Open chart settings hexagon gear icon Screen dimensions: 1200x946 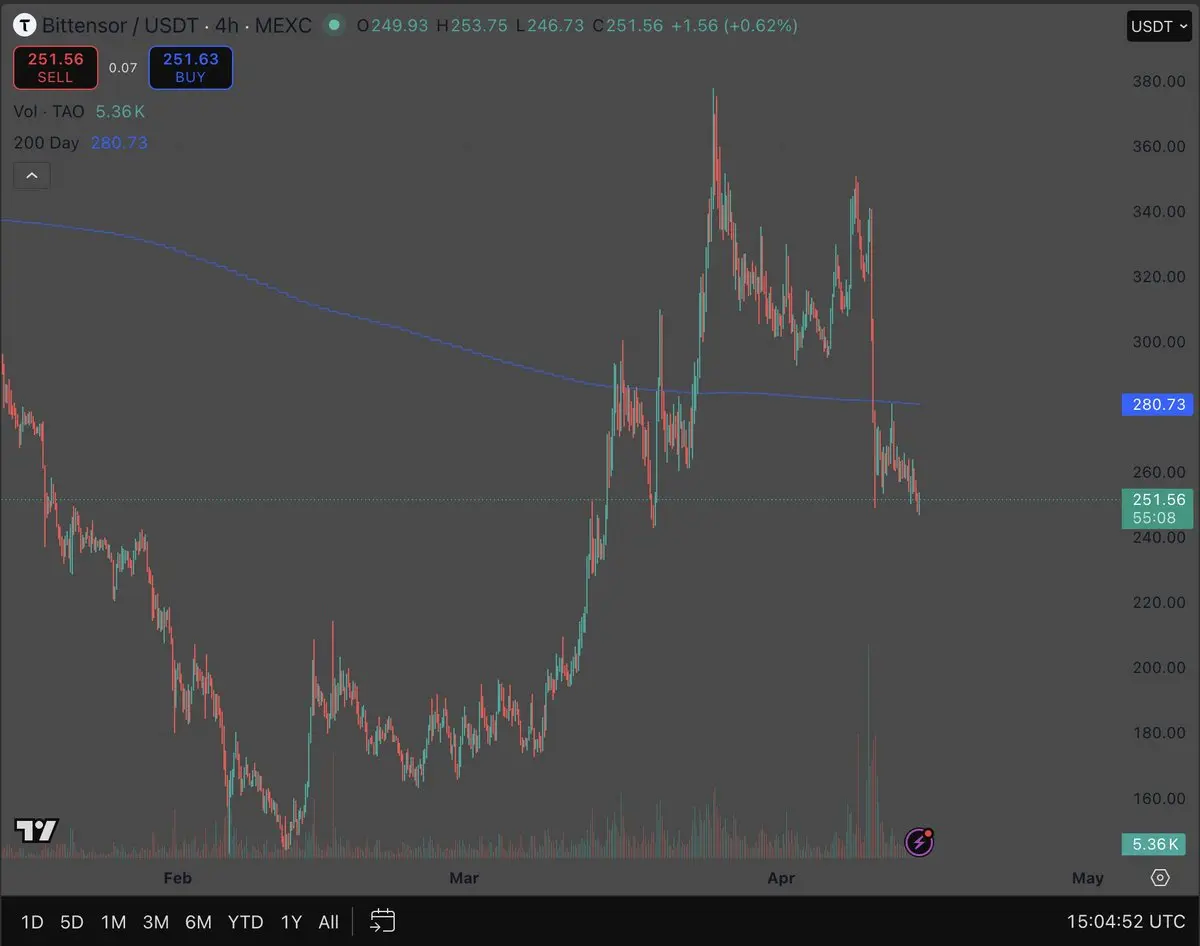pos(1160,878)
